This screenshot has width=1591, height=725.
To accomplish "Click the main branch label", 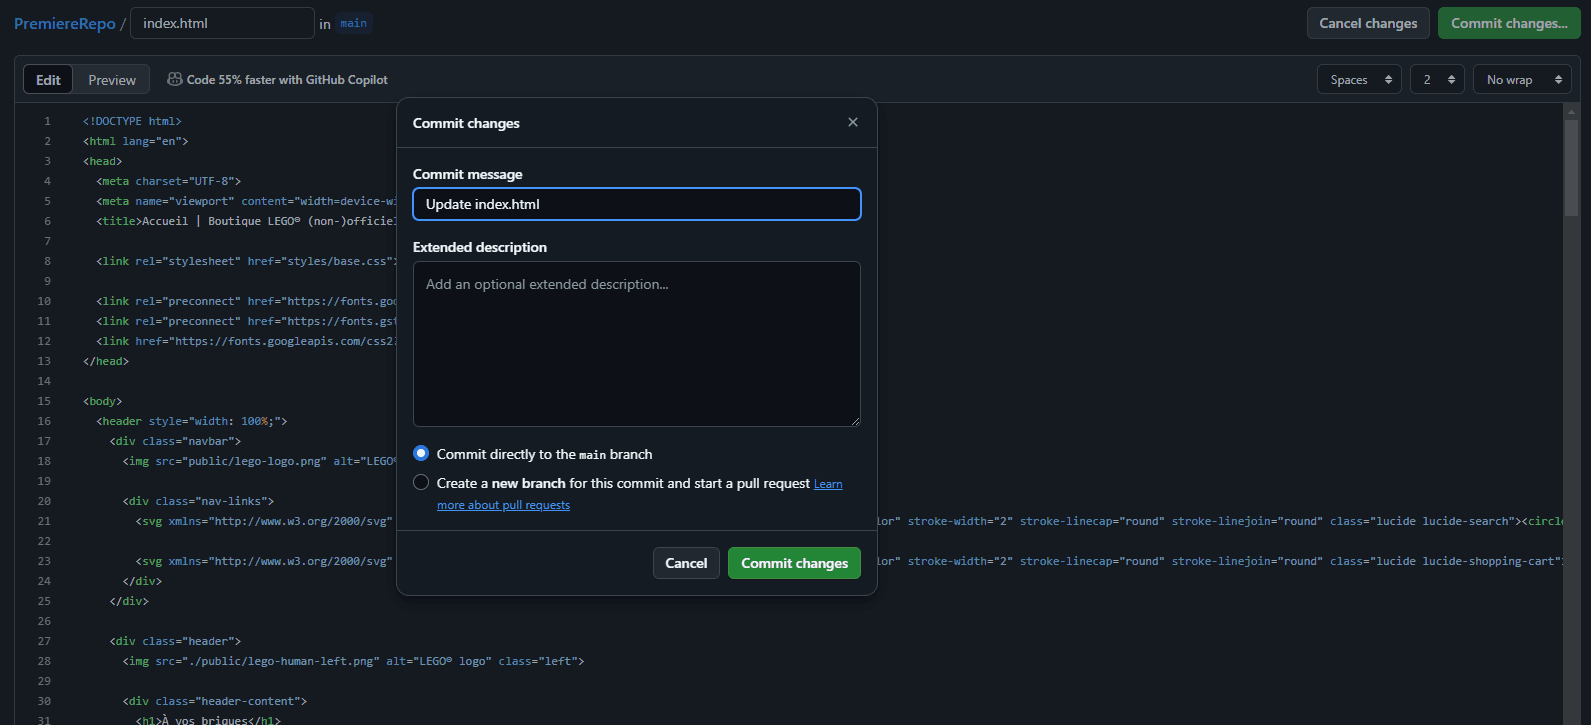I will (353, 24).
